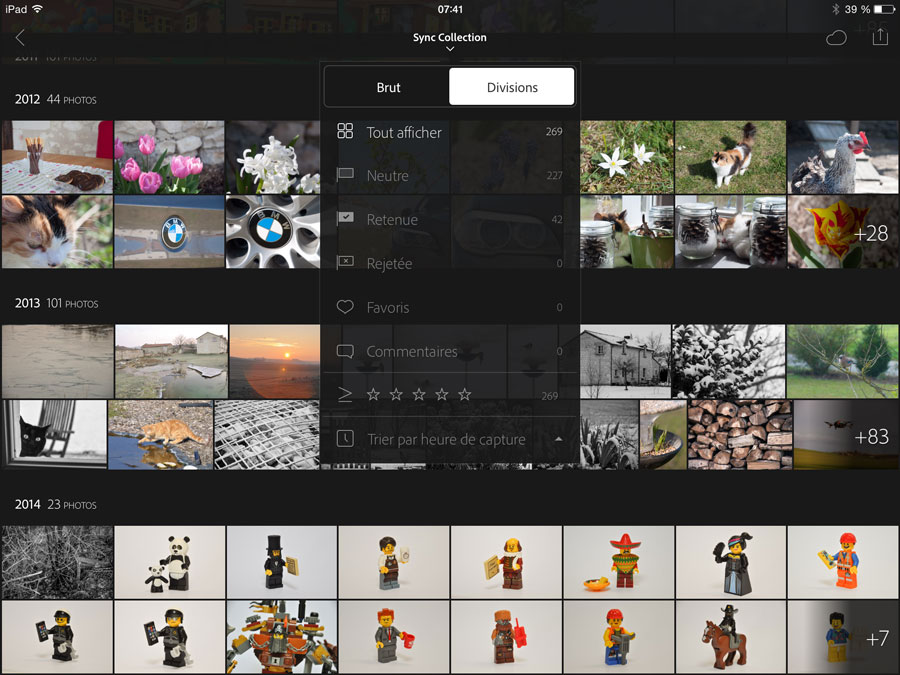Click the clock icon for capture-time sort
This screenshot has height=675, width=900.
(x=345, y=439)
